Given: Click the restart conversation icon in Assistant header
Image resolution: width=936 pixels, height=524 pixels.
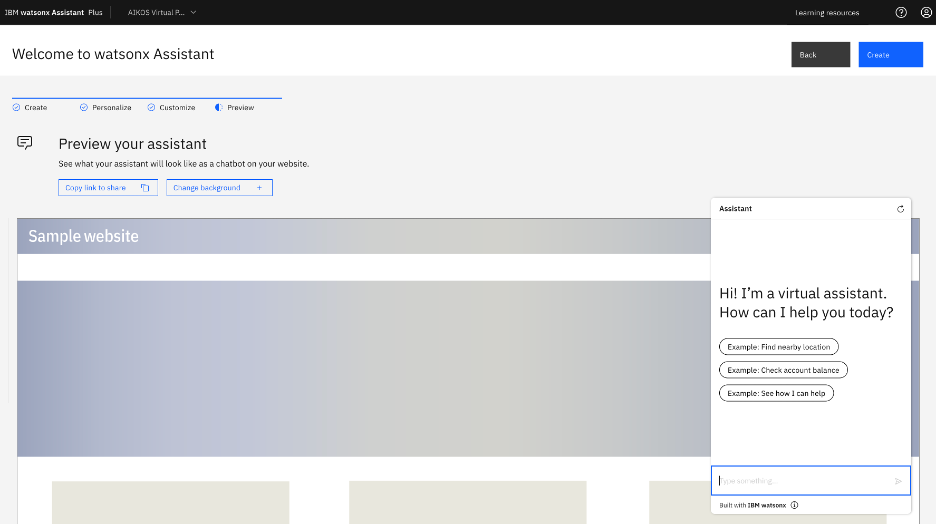Looking at the screenshot, I should click(900, 209).
